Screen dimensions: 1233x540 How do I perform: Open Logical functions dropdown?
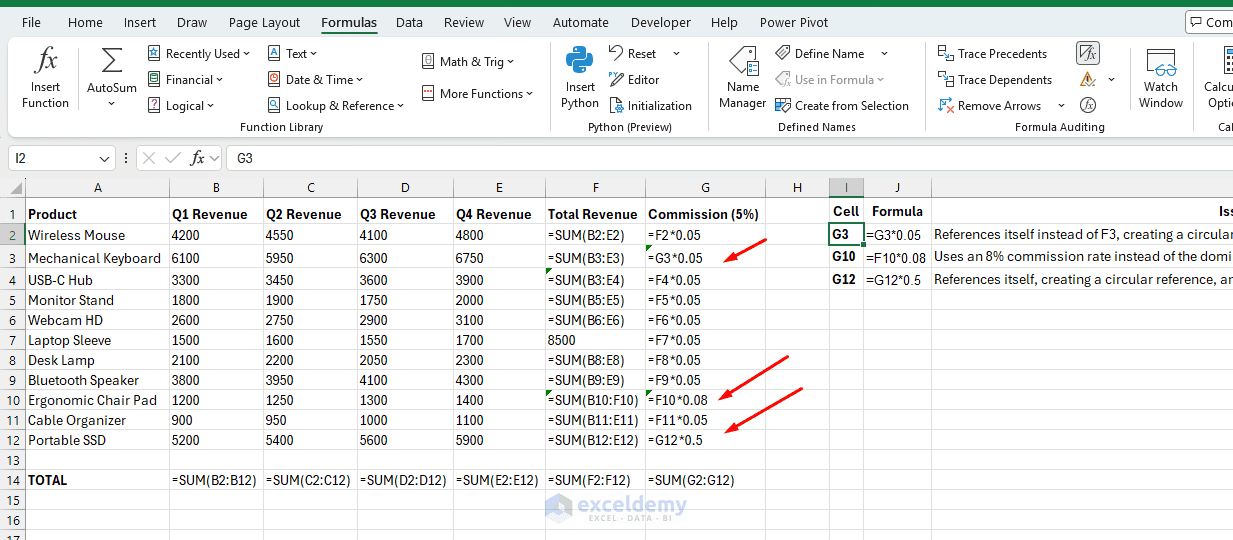coord(181,106)
